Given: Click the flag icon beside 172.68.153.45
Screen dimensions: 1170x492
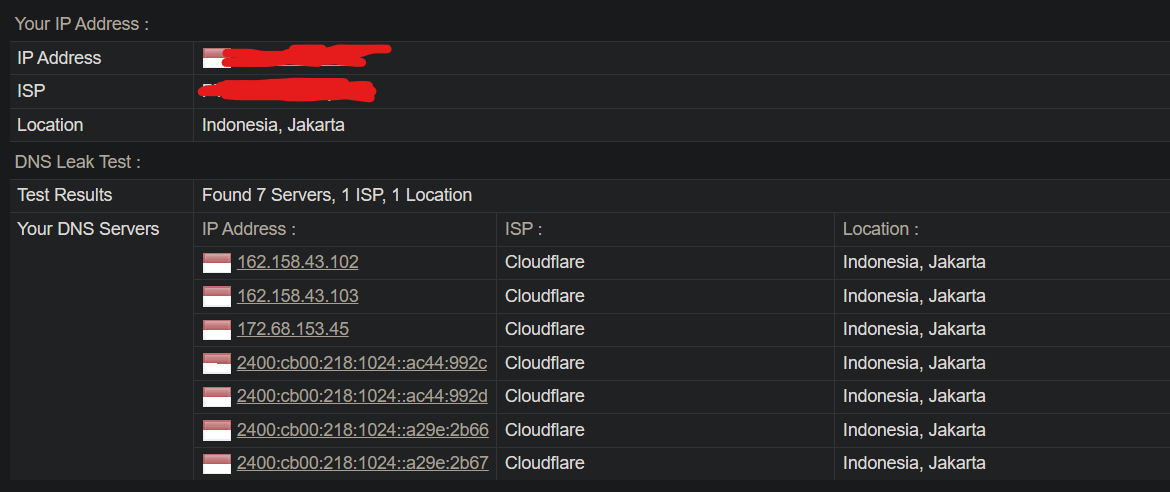Looking at the screenshot, I should point(216,329).
